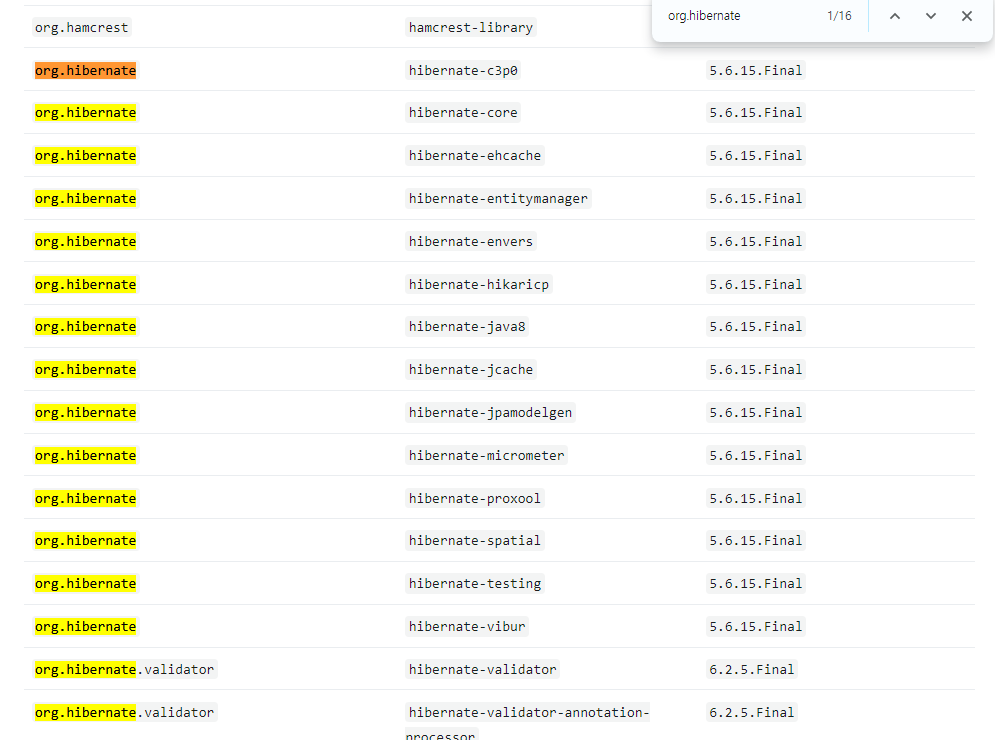Click org.hibernate in hibernate-core row
The image size is (995, 740).
click(86, 112)
